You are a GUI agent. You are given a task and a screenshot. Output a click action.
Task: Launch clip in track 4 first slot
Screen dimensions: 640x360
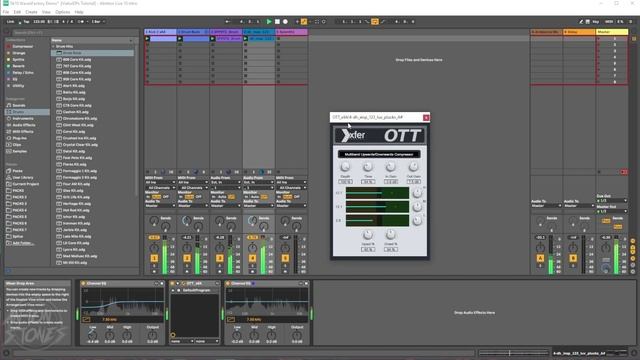pos(245,39)
